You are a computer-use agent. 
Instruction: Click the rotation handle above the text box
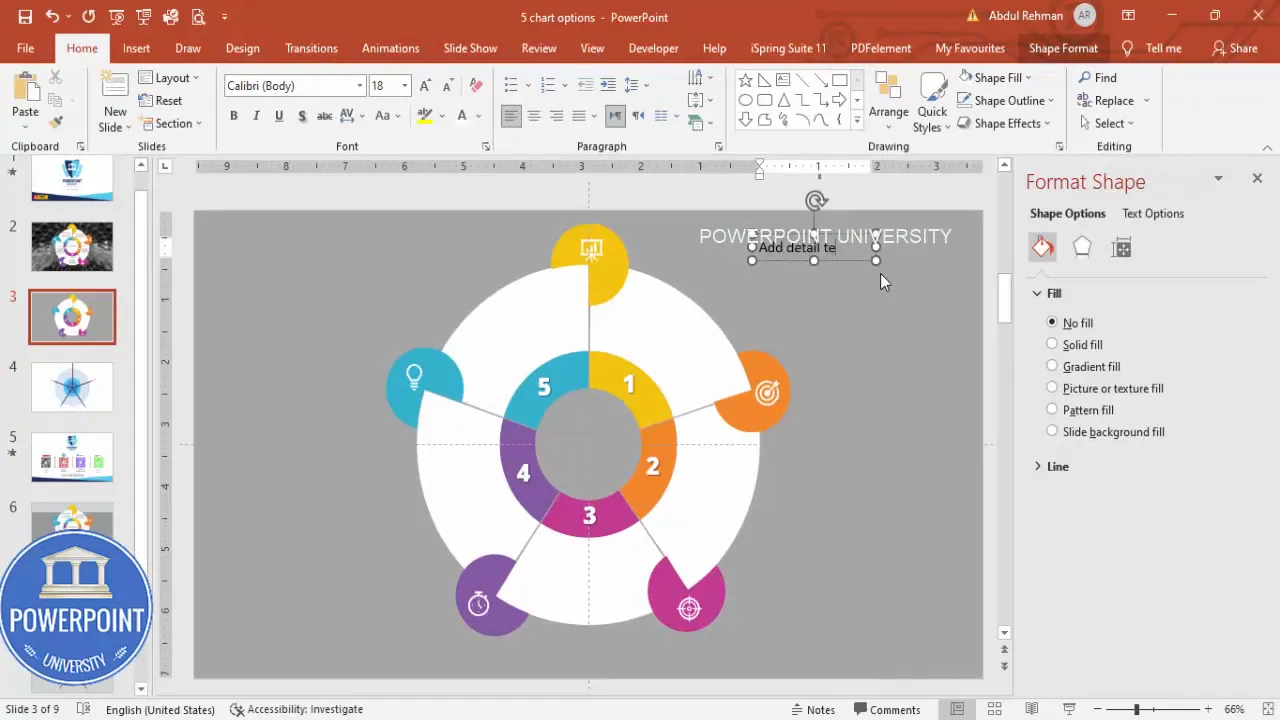point(815,201)
